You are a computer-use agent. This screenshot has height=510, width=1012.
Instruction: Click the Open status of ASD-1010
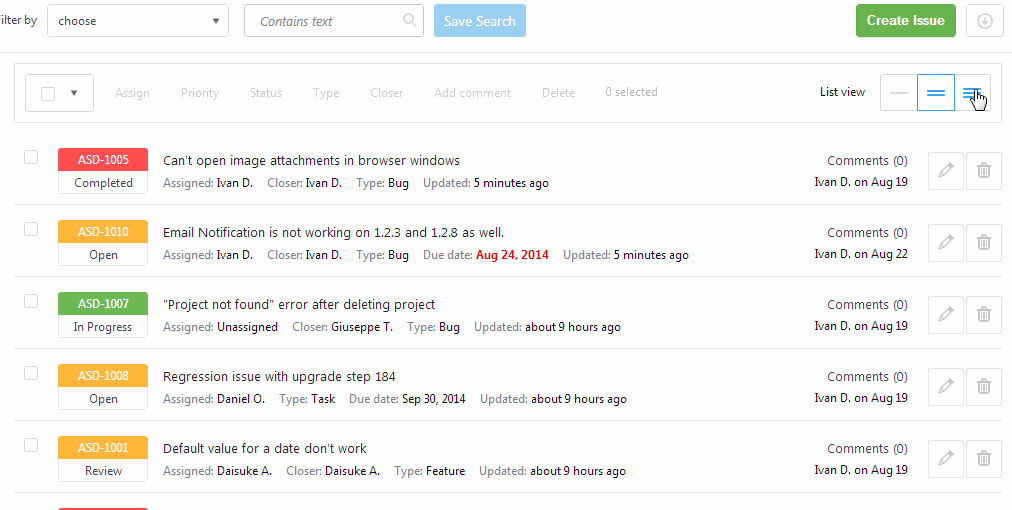point(103,254)
